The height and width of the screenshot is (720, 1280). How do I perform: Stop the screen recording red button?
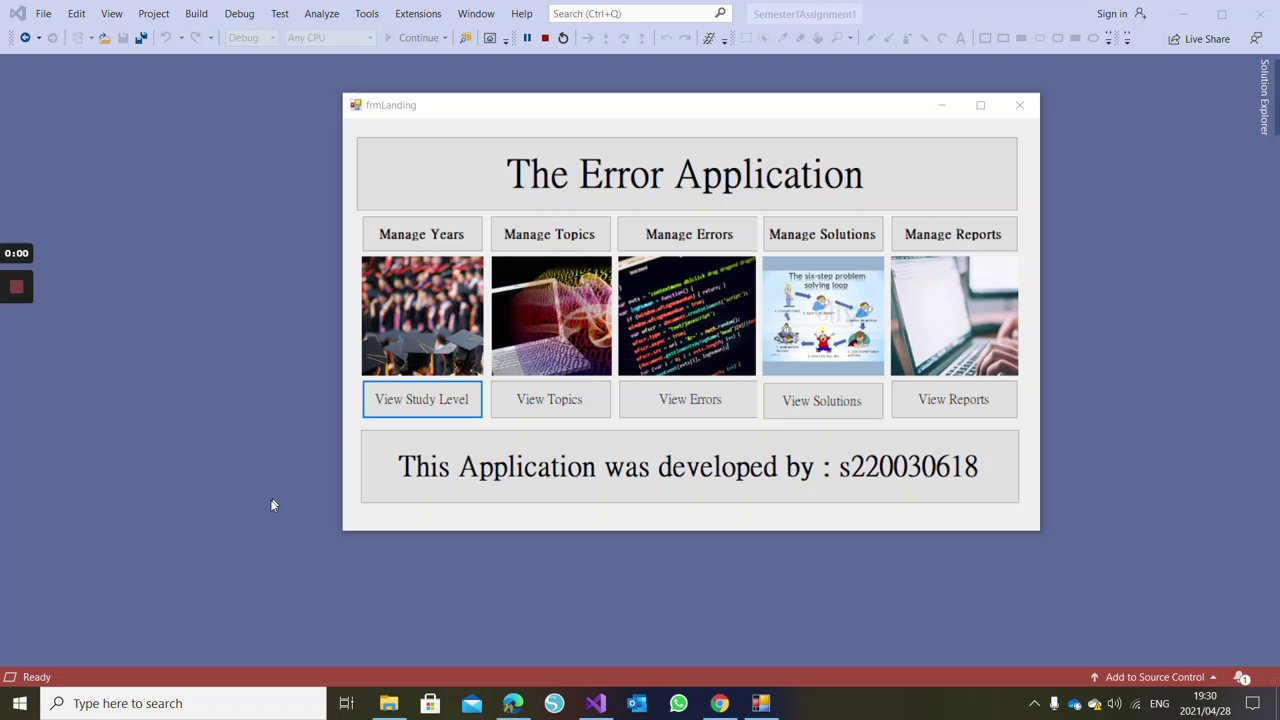pyautogui.click(x=17, y=288)
